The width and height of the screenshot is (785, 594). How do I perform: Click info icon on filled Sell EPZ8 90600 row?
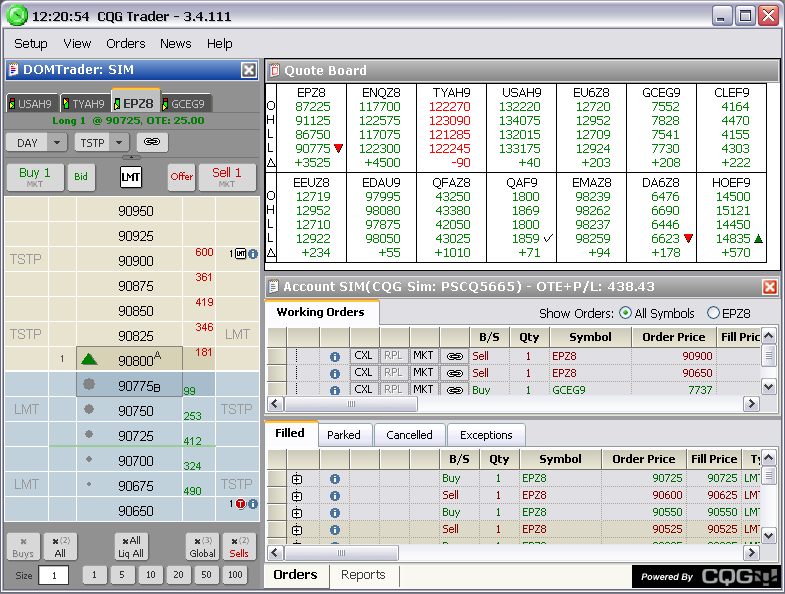(x=335, y=496)
